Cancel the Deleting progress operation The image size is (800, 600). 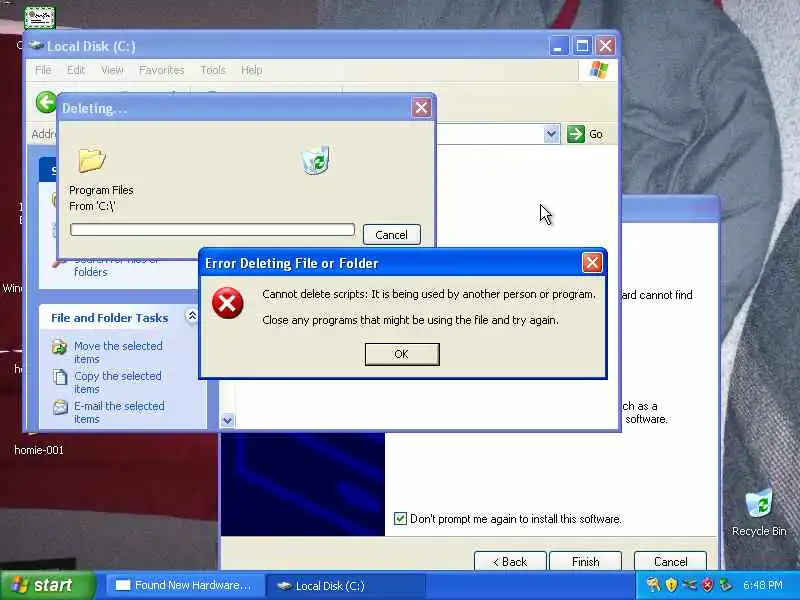[x=391, y=235]
